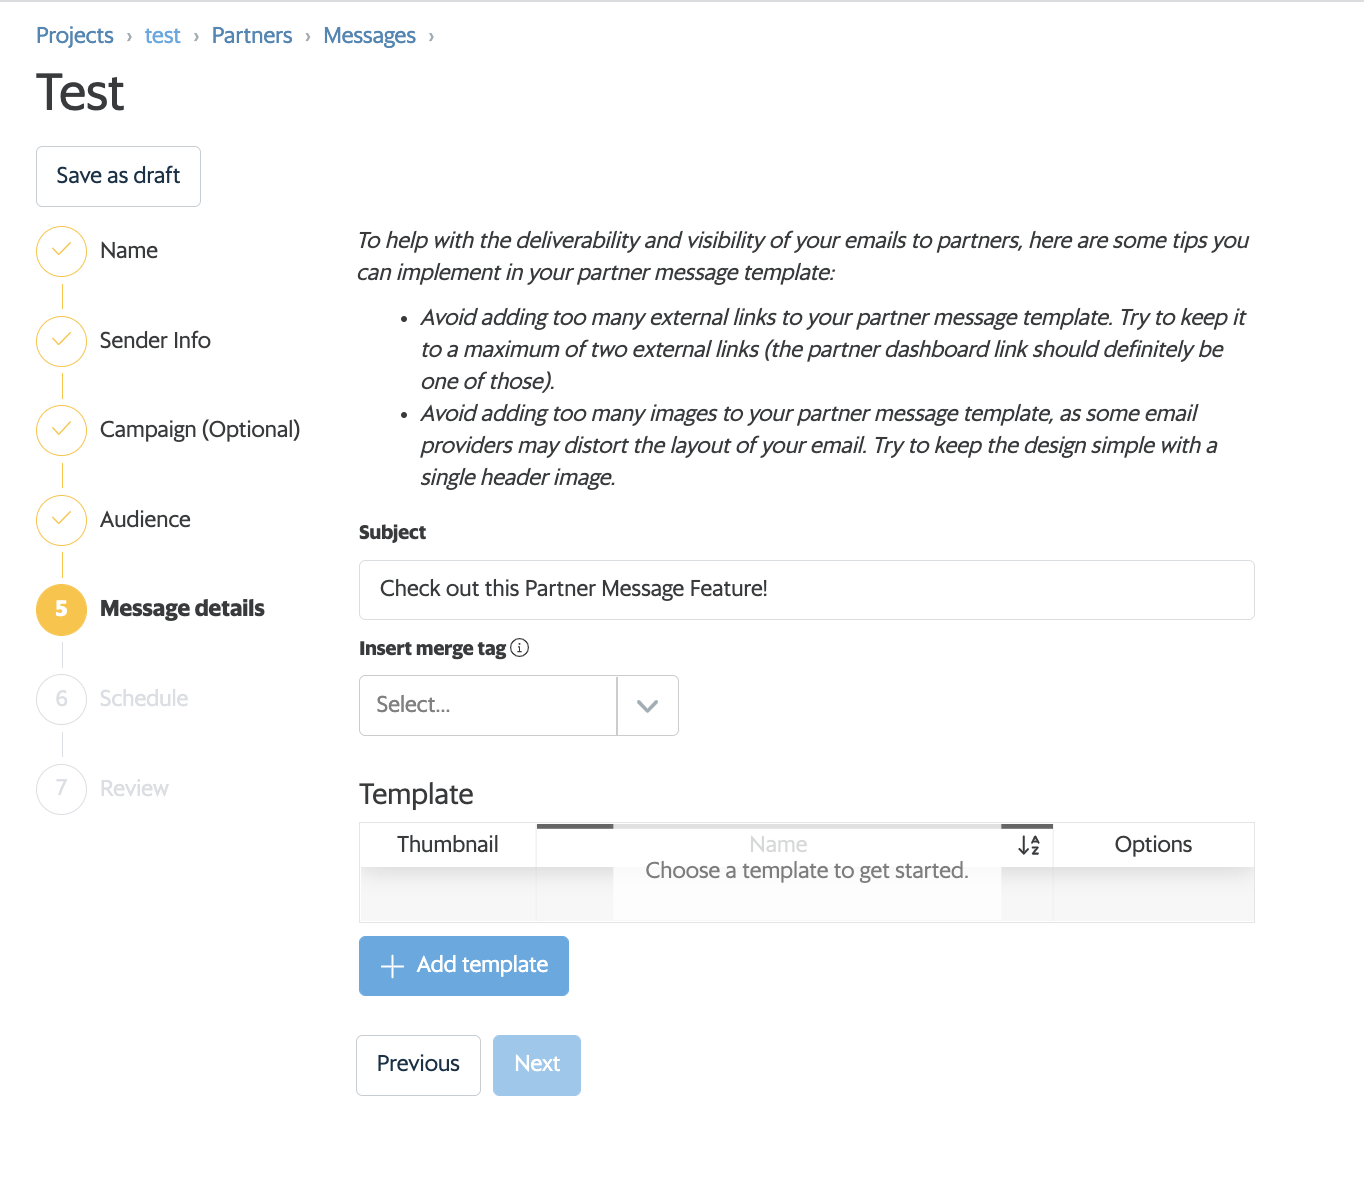The width and height of the screenshot is (1364, 1188).
Task: Select the Name step checkmark circle
Action: pyautogui.click(x=62, y=251)
